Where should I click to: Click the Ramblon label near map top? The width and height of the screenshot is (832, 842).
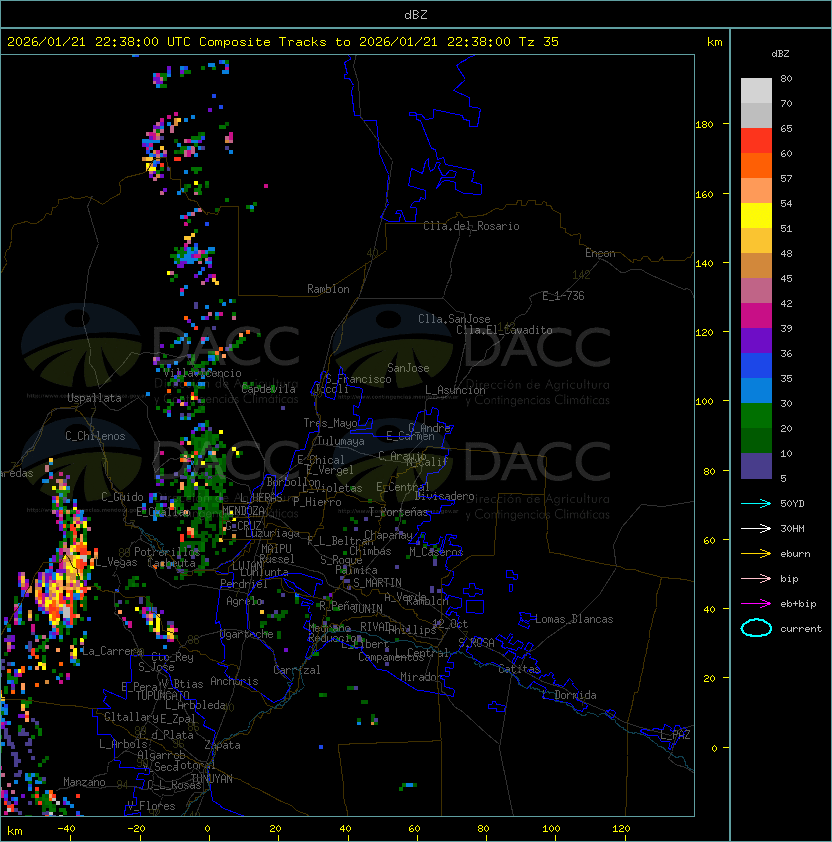[x=328, y=289]
